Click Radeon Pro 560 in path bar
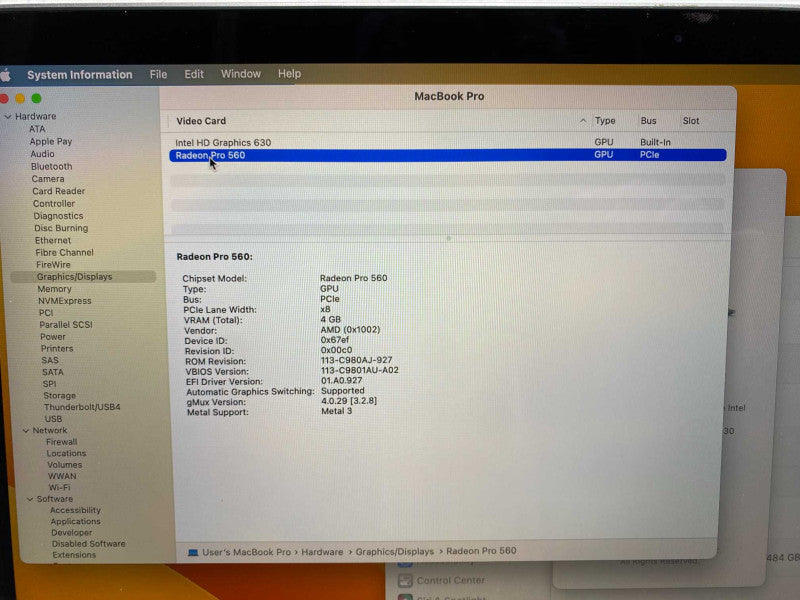 click(x=481, y=551)
